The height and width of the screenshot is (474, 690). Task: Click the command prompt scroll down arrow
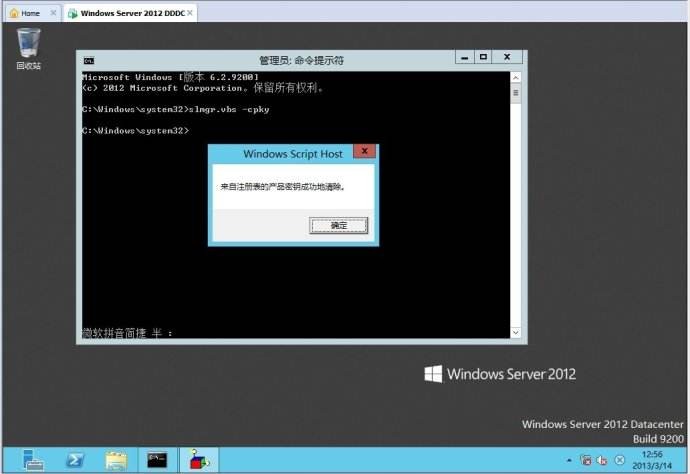516,333
